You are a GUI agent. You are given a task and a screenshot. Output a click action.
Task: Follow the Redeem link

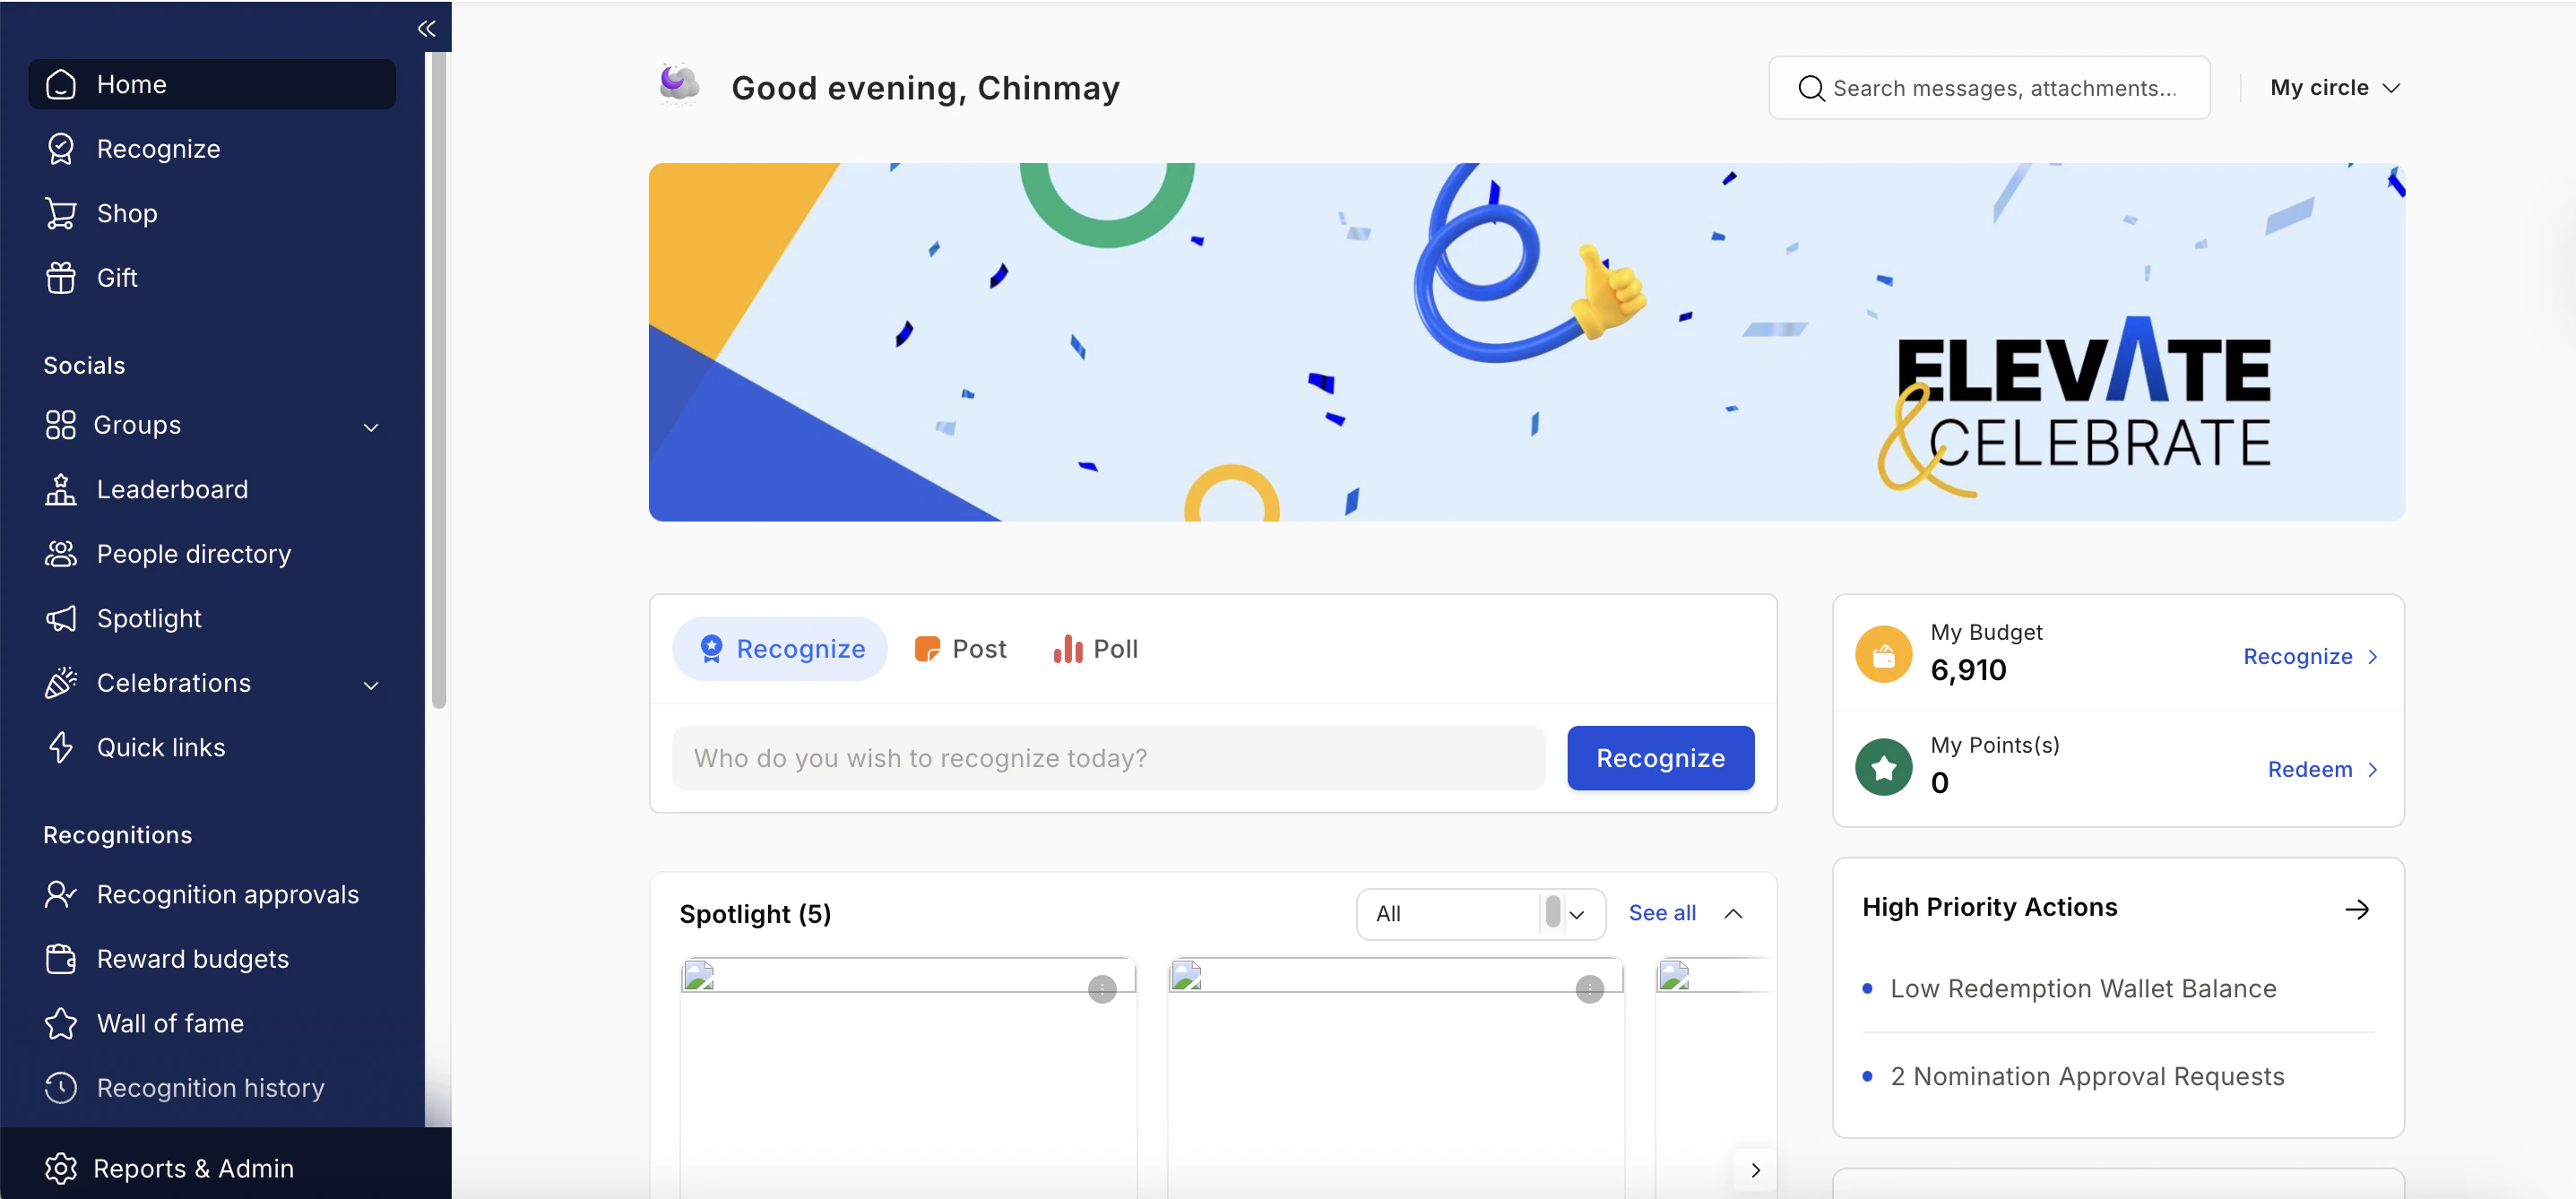pyautogui.click(x=2322, y=770)
